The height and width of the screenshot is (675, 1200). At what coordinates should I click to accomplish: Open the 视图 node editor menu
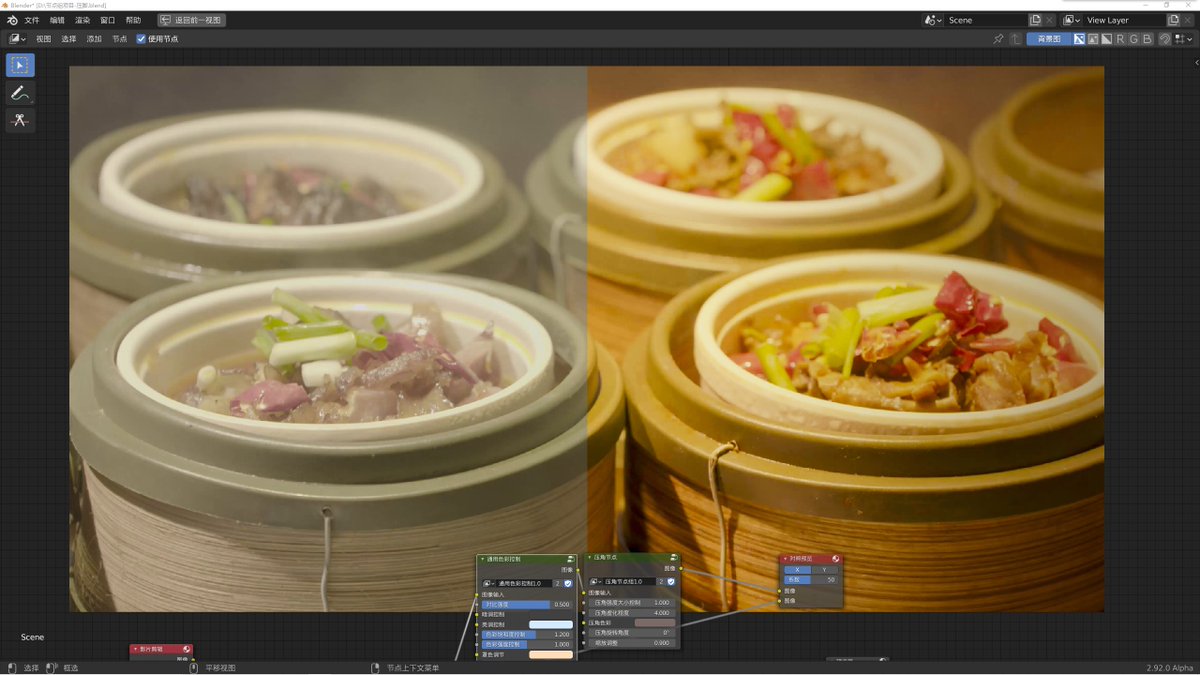[43, 39]
